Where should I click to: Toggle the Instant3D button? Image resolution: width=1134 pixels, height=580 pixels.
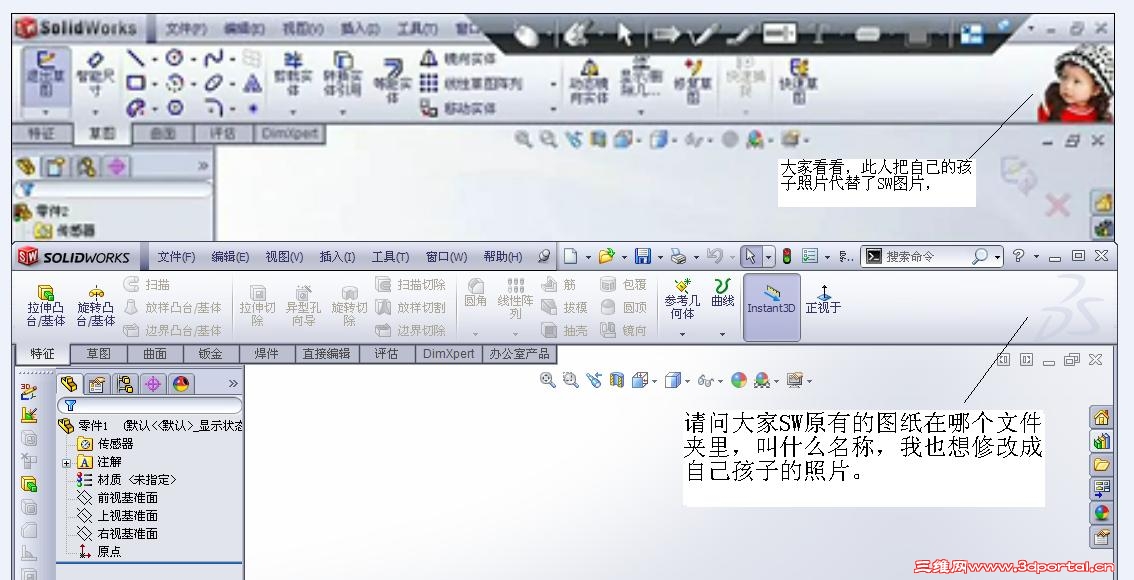pyautogui.click(x=772, y=307)
